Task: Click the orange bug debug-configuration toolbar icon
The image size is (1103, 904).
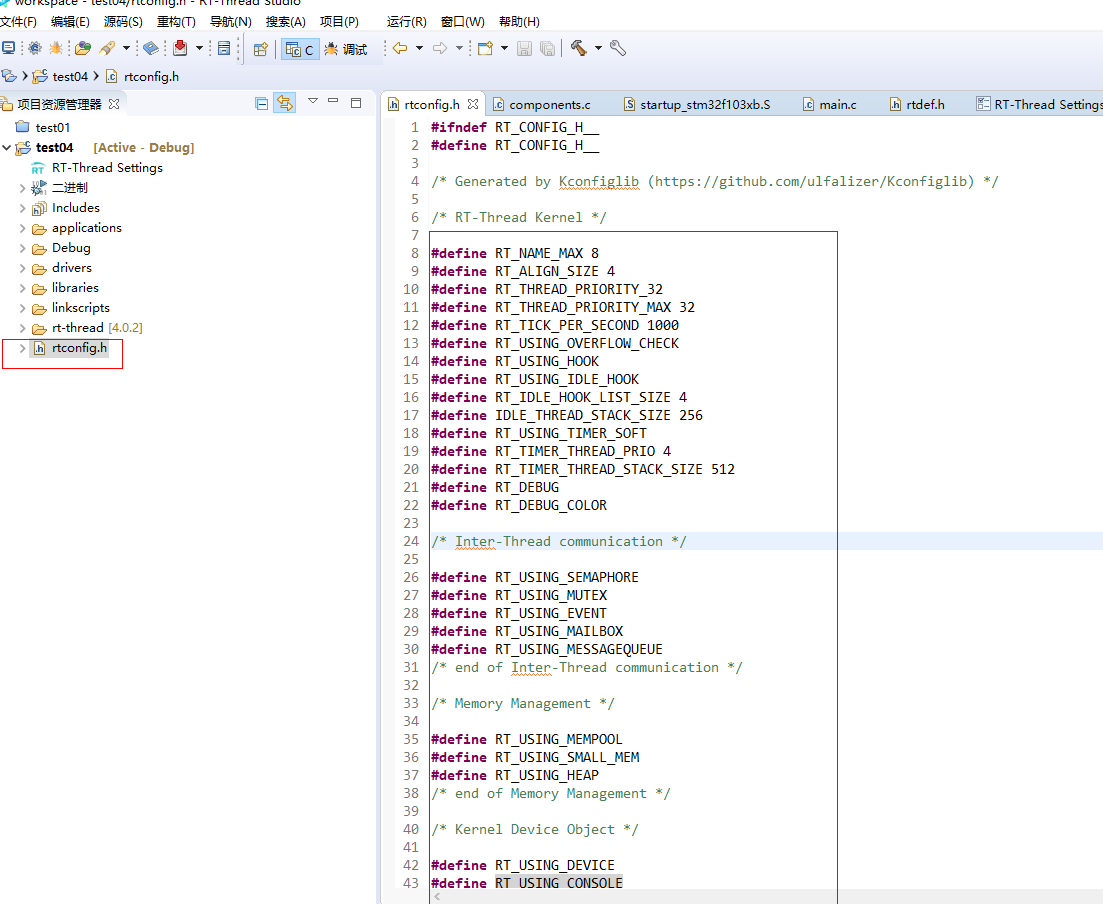Action: 56,48
